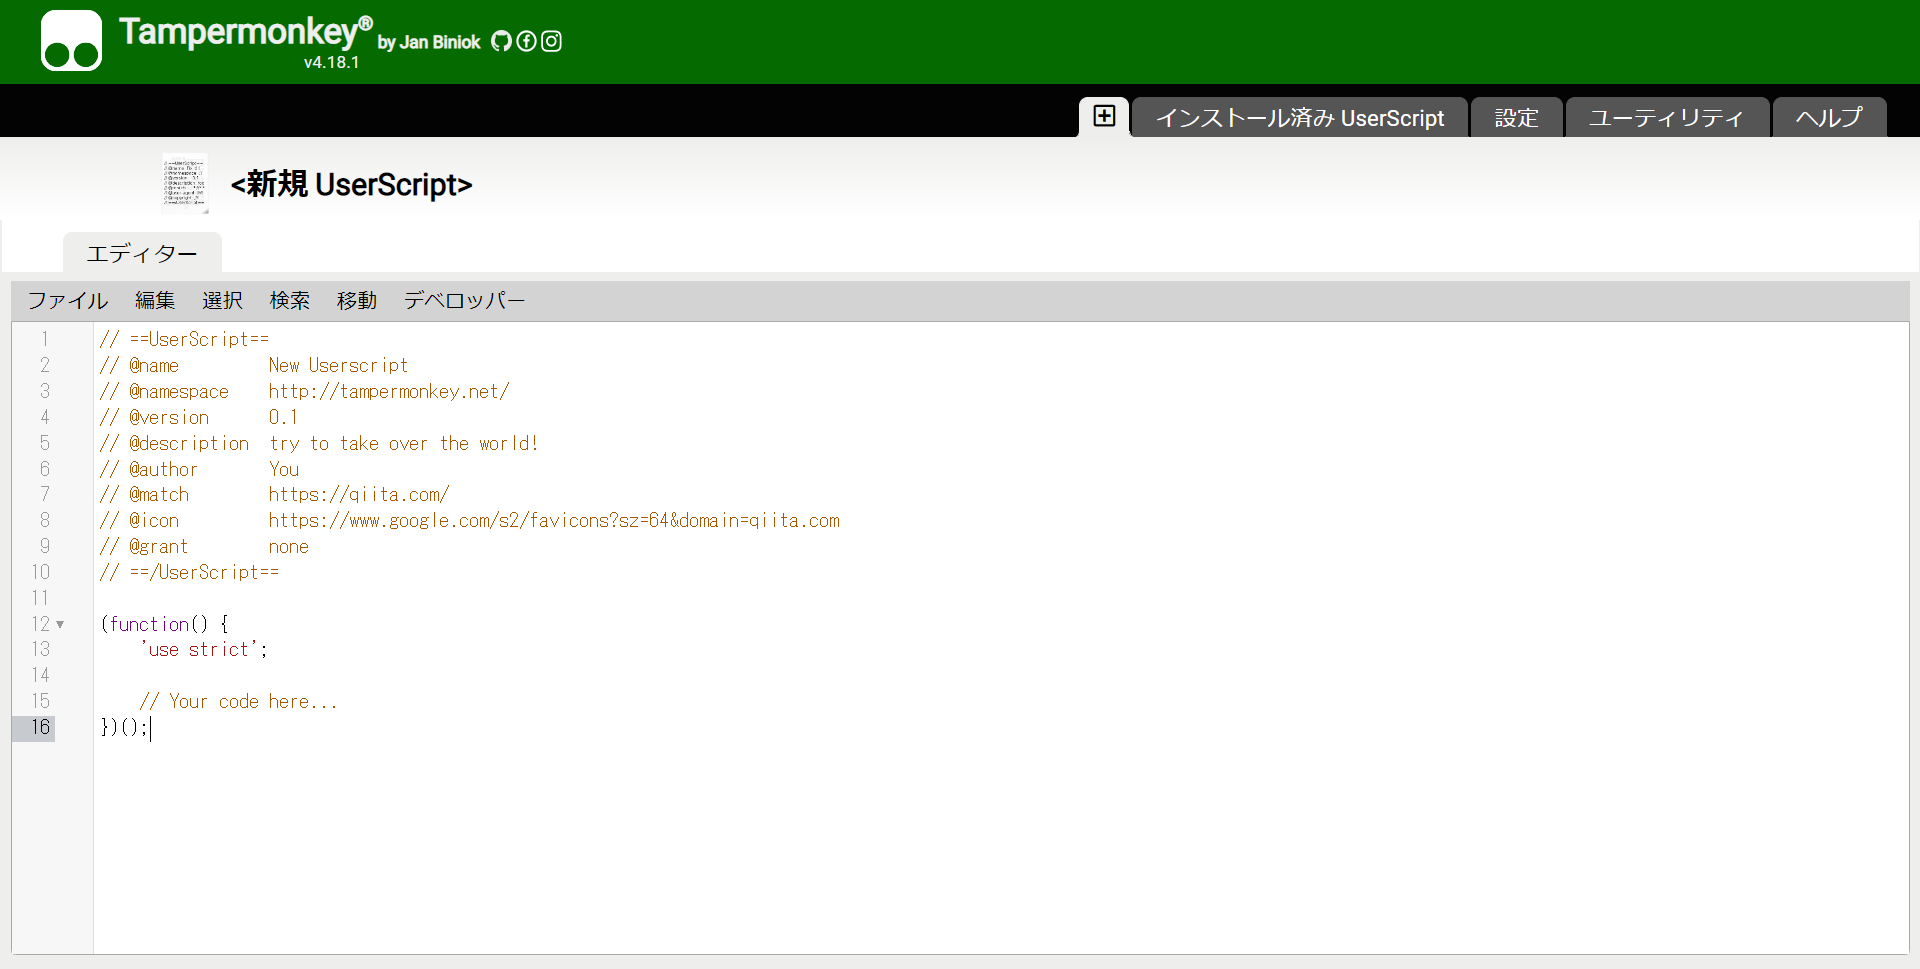The image size is (1920, 969).
Task: Open the GitHub icon in the header
Action: tap(501, 41)
